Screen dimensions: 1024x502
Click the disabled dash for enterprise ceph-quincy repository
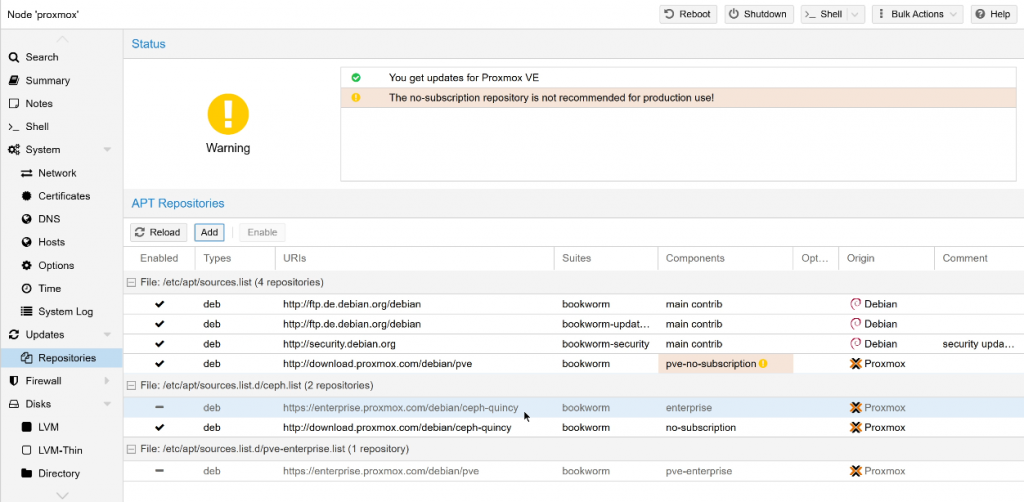(x=159, y=408)
